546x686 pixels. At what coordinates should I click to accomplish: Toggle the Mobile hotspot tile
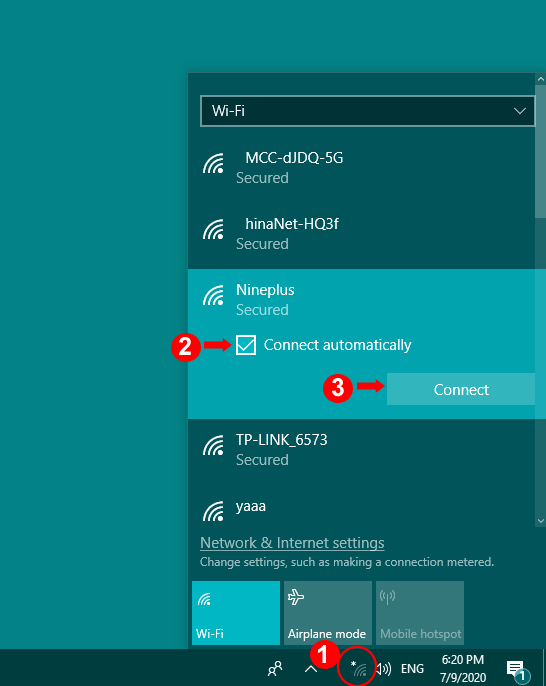[x=420, y=613]
